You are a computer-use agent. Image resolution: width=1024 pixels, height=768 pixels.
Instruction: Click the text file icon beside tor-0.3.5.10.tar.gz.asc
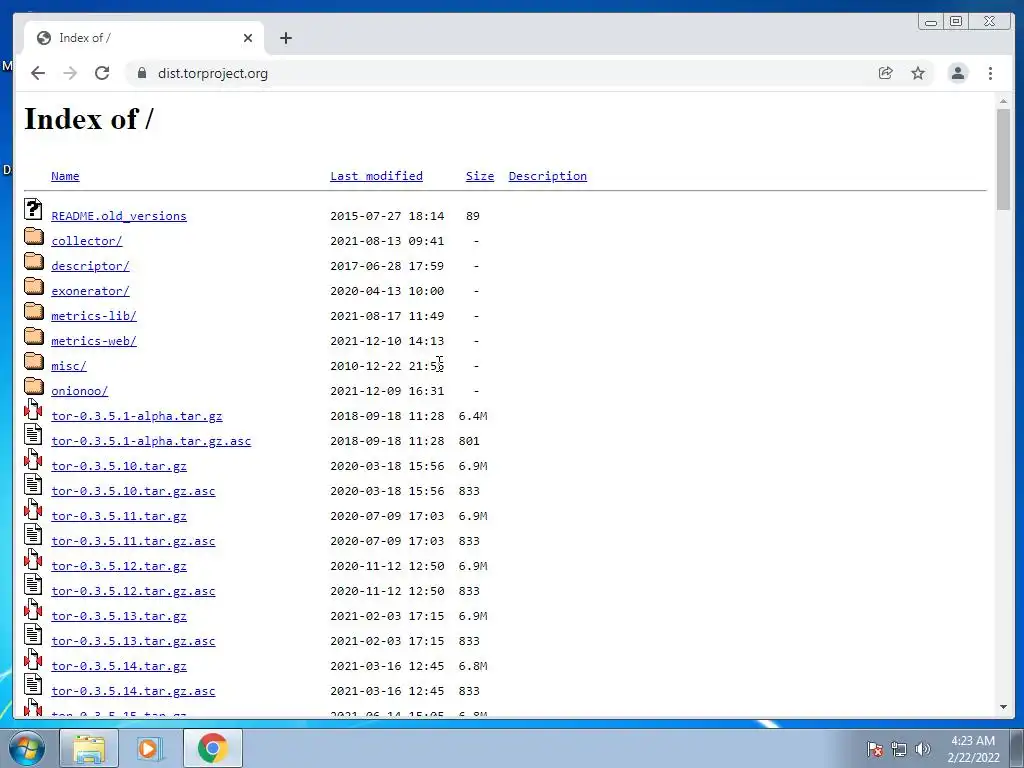(33, 484)
